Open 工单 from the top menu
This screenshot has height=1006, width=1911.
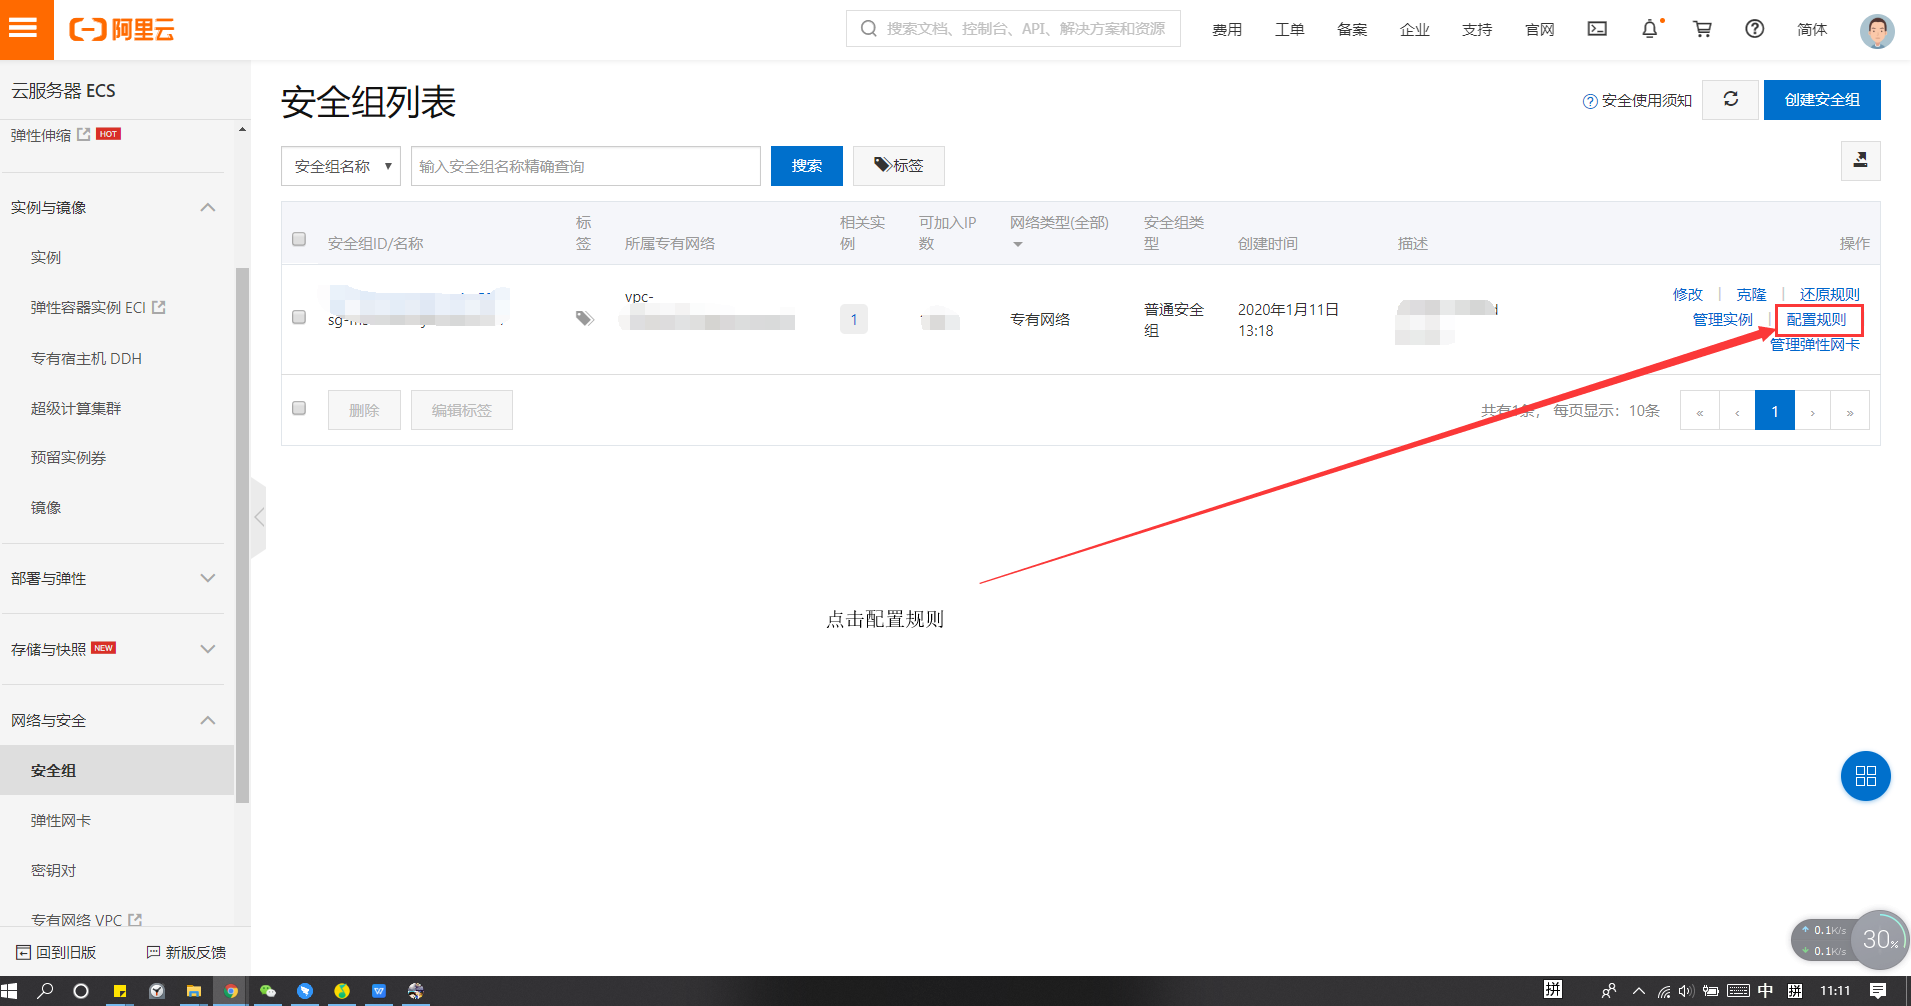coord(1290,29)
